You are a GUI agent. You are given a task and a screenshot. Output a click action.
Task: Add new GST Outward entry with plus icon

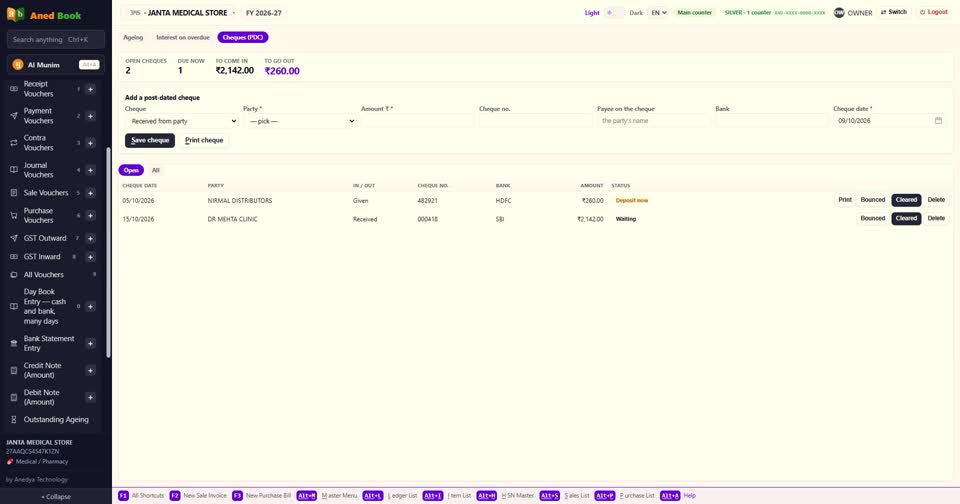[x=90, y=238]
